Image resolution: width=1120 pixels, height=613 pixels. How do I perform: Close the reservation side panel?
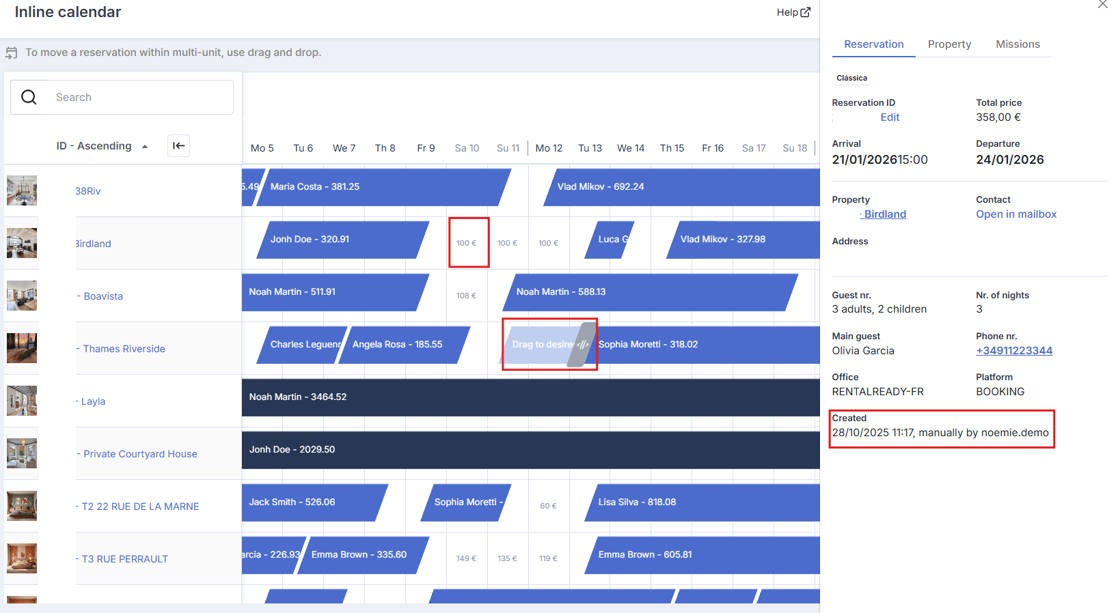tap(1102, 4)
